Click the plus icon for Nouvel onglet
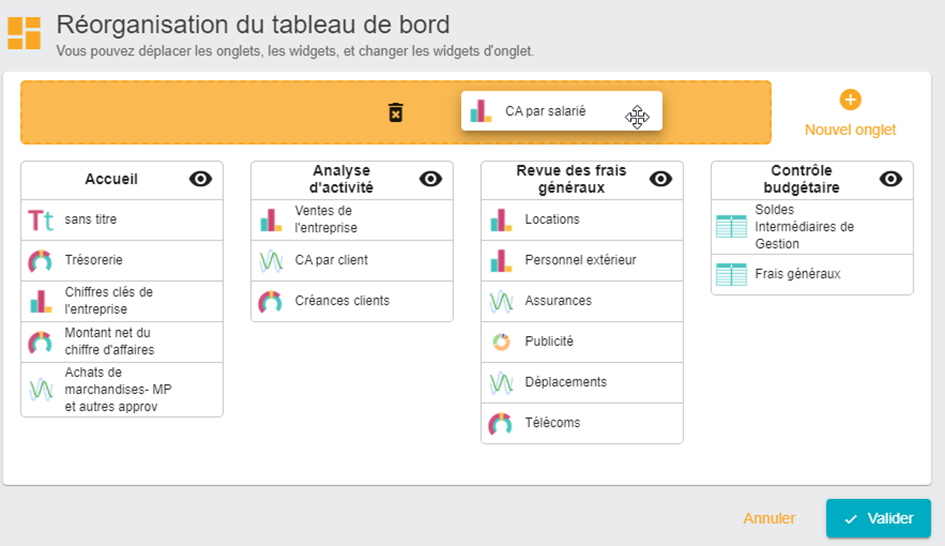 [850, 100]
